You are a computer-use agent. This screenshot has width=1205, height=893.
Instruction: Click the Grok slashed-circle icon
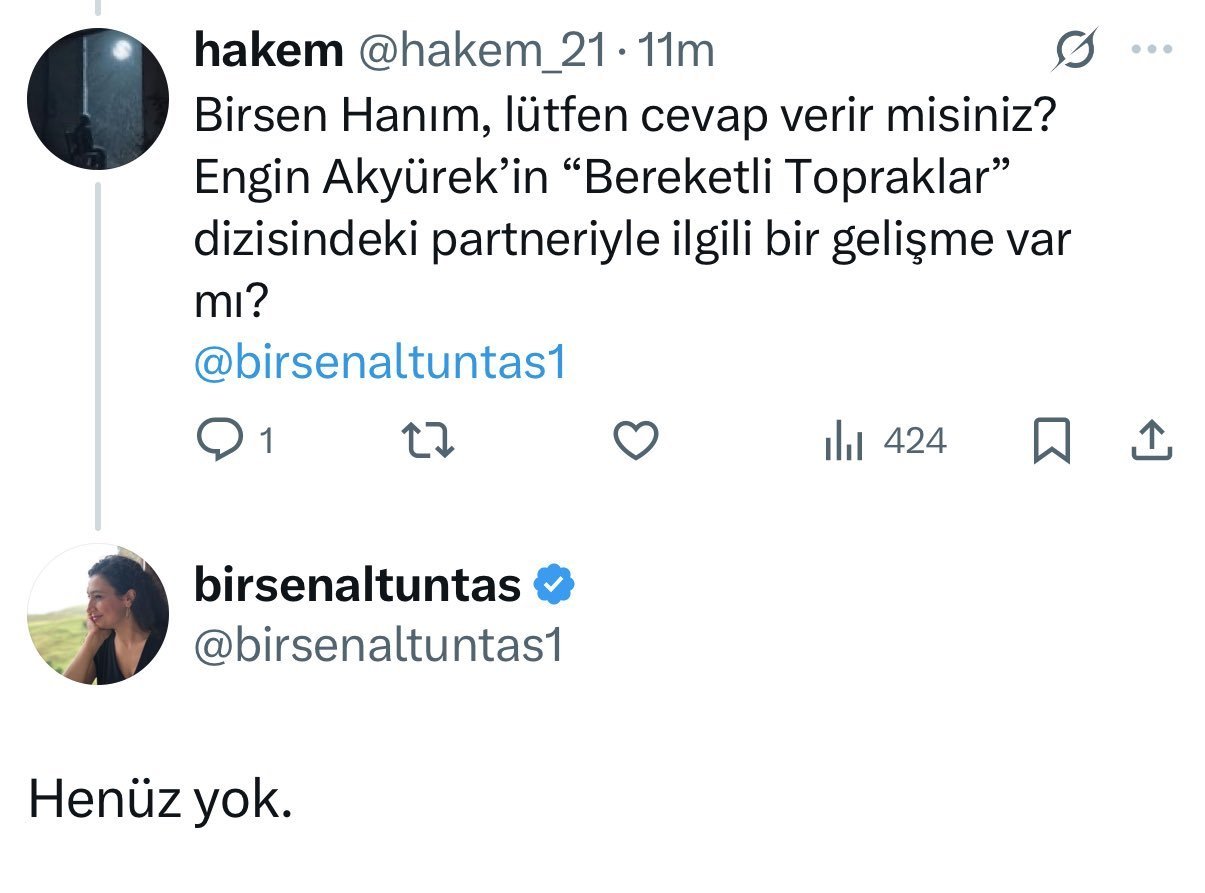(1078, 51)
